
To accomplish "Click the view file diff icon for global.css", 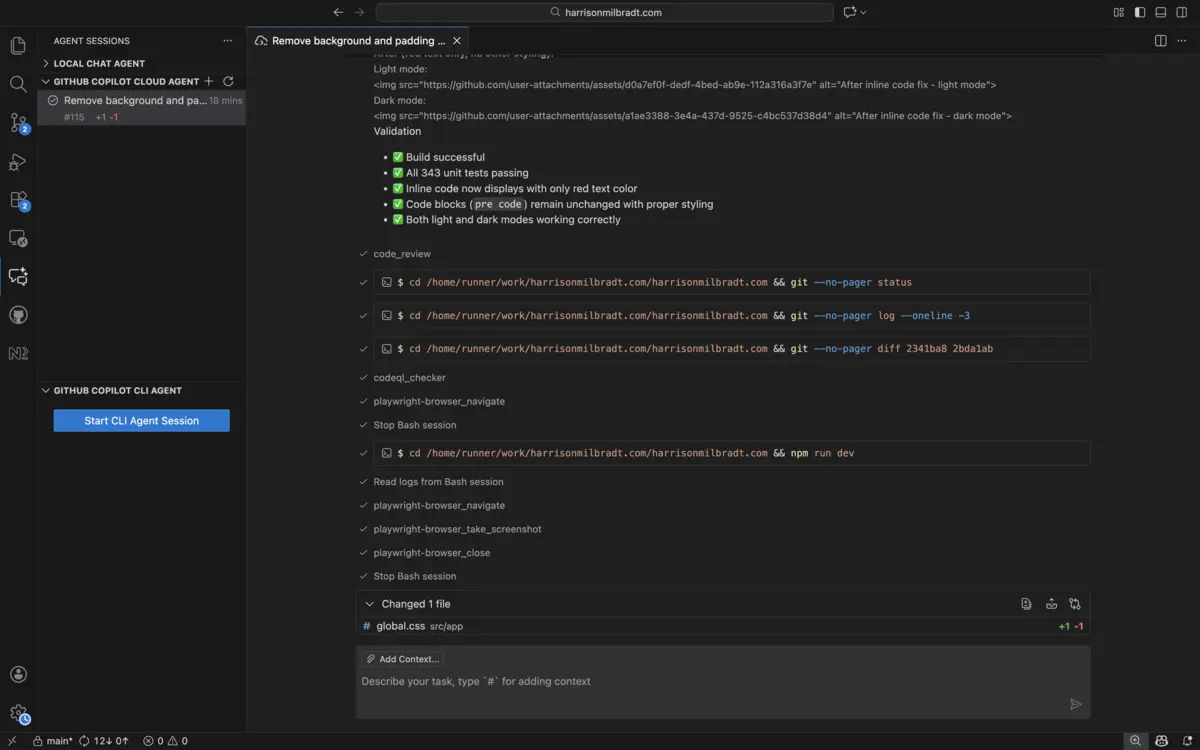I will 1026,603.
